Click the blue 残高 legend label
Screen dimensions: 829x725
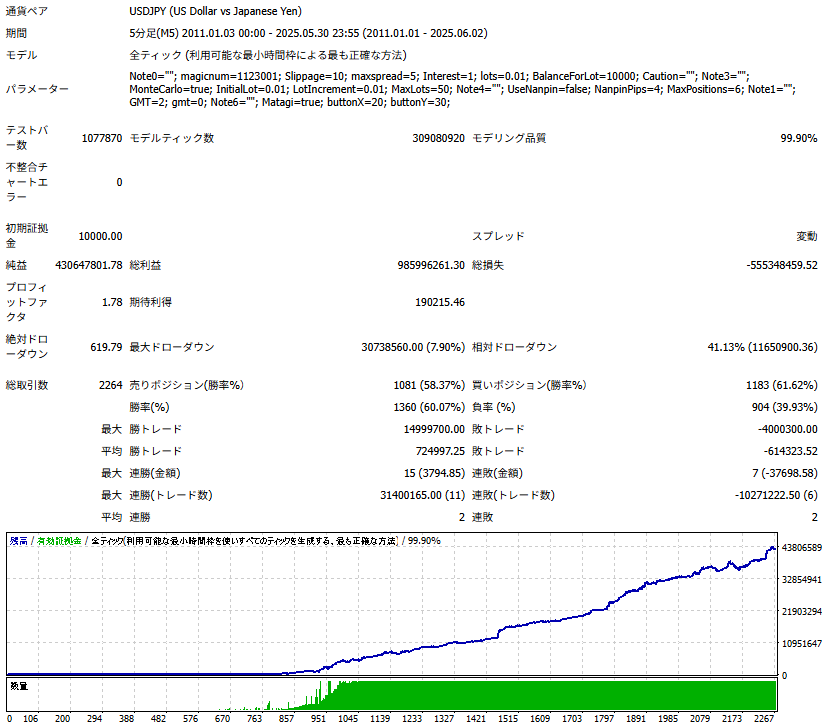pyautogui.click(x=19, y=541)
